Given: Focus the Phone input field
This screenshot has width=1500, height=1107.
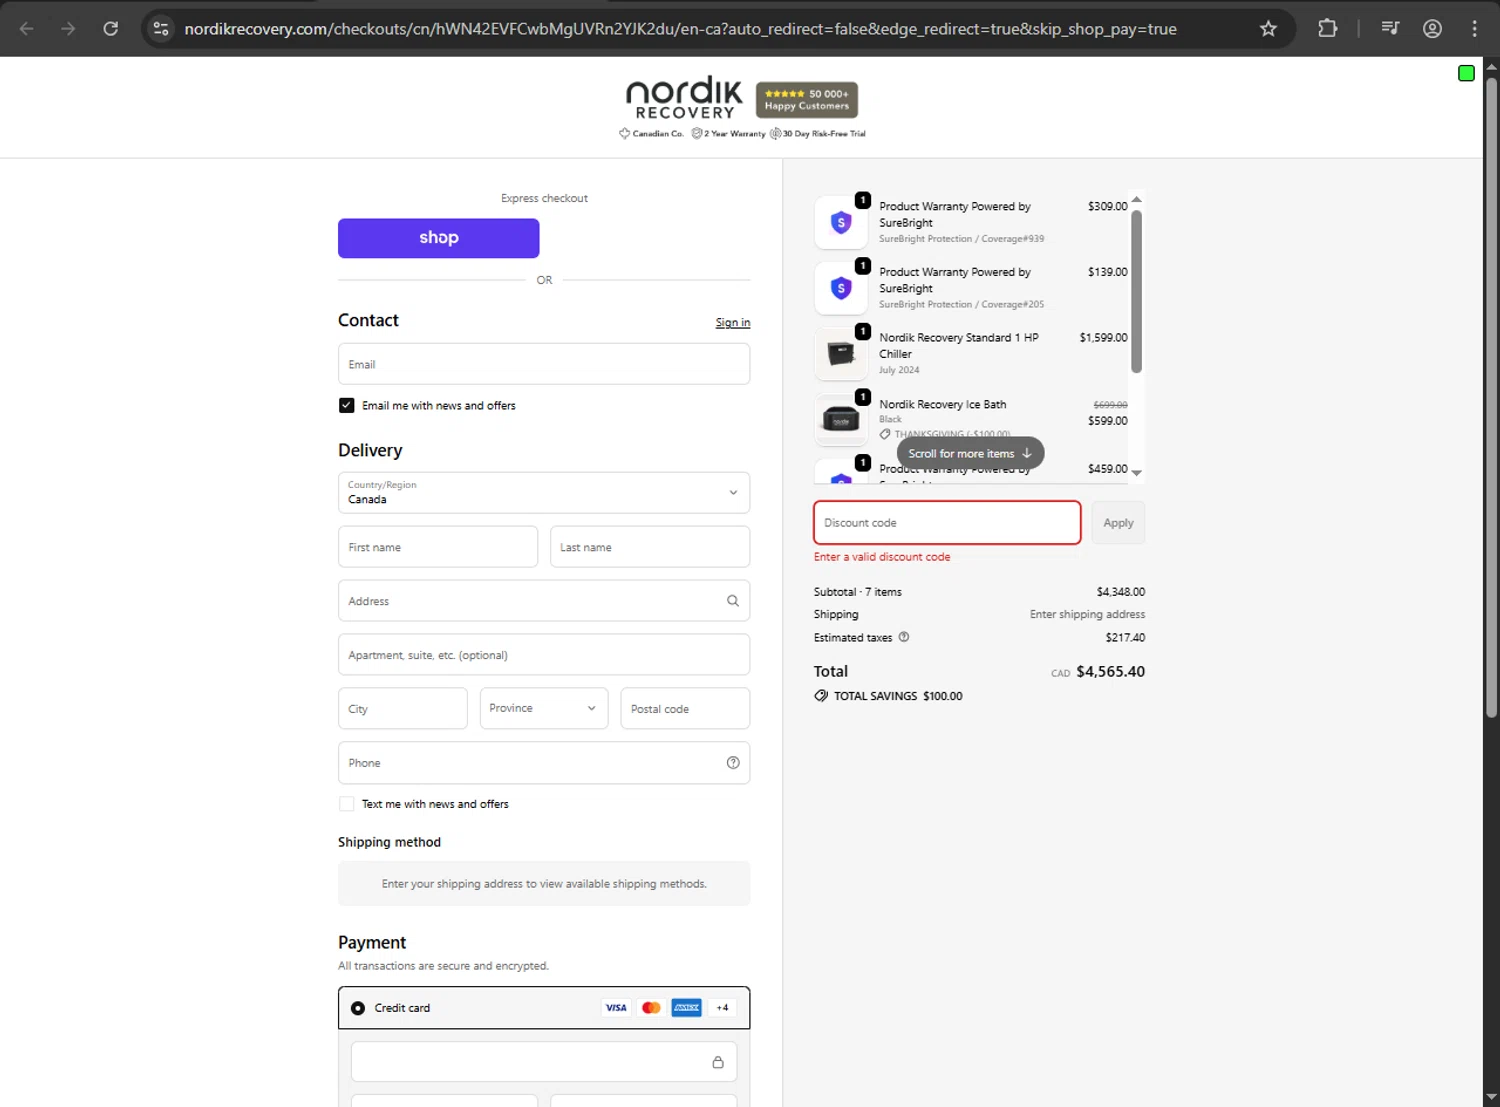Looking at the screenshot, I should tap(544, 763).
